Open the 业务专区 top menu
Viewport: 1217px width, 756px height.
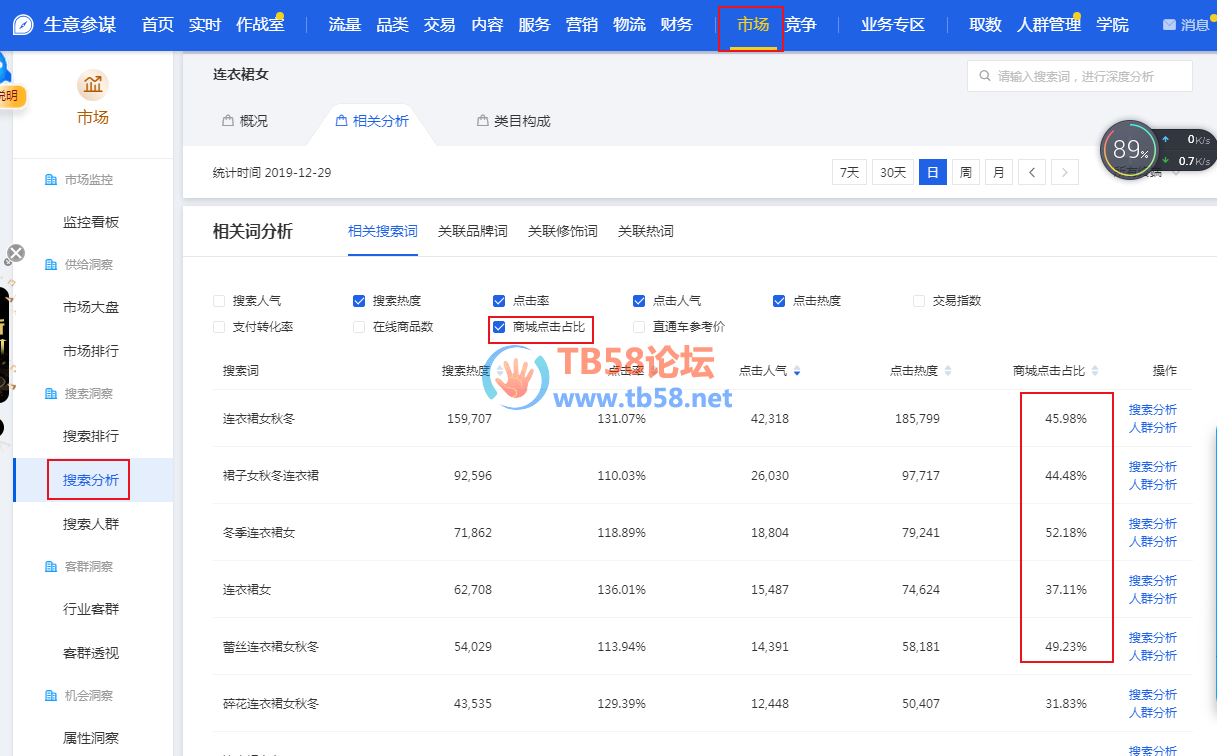click(893, 25)
